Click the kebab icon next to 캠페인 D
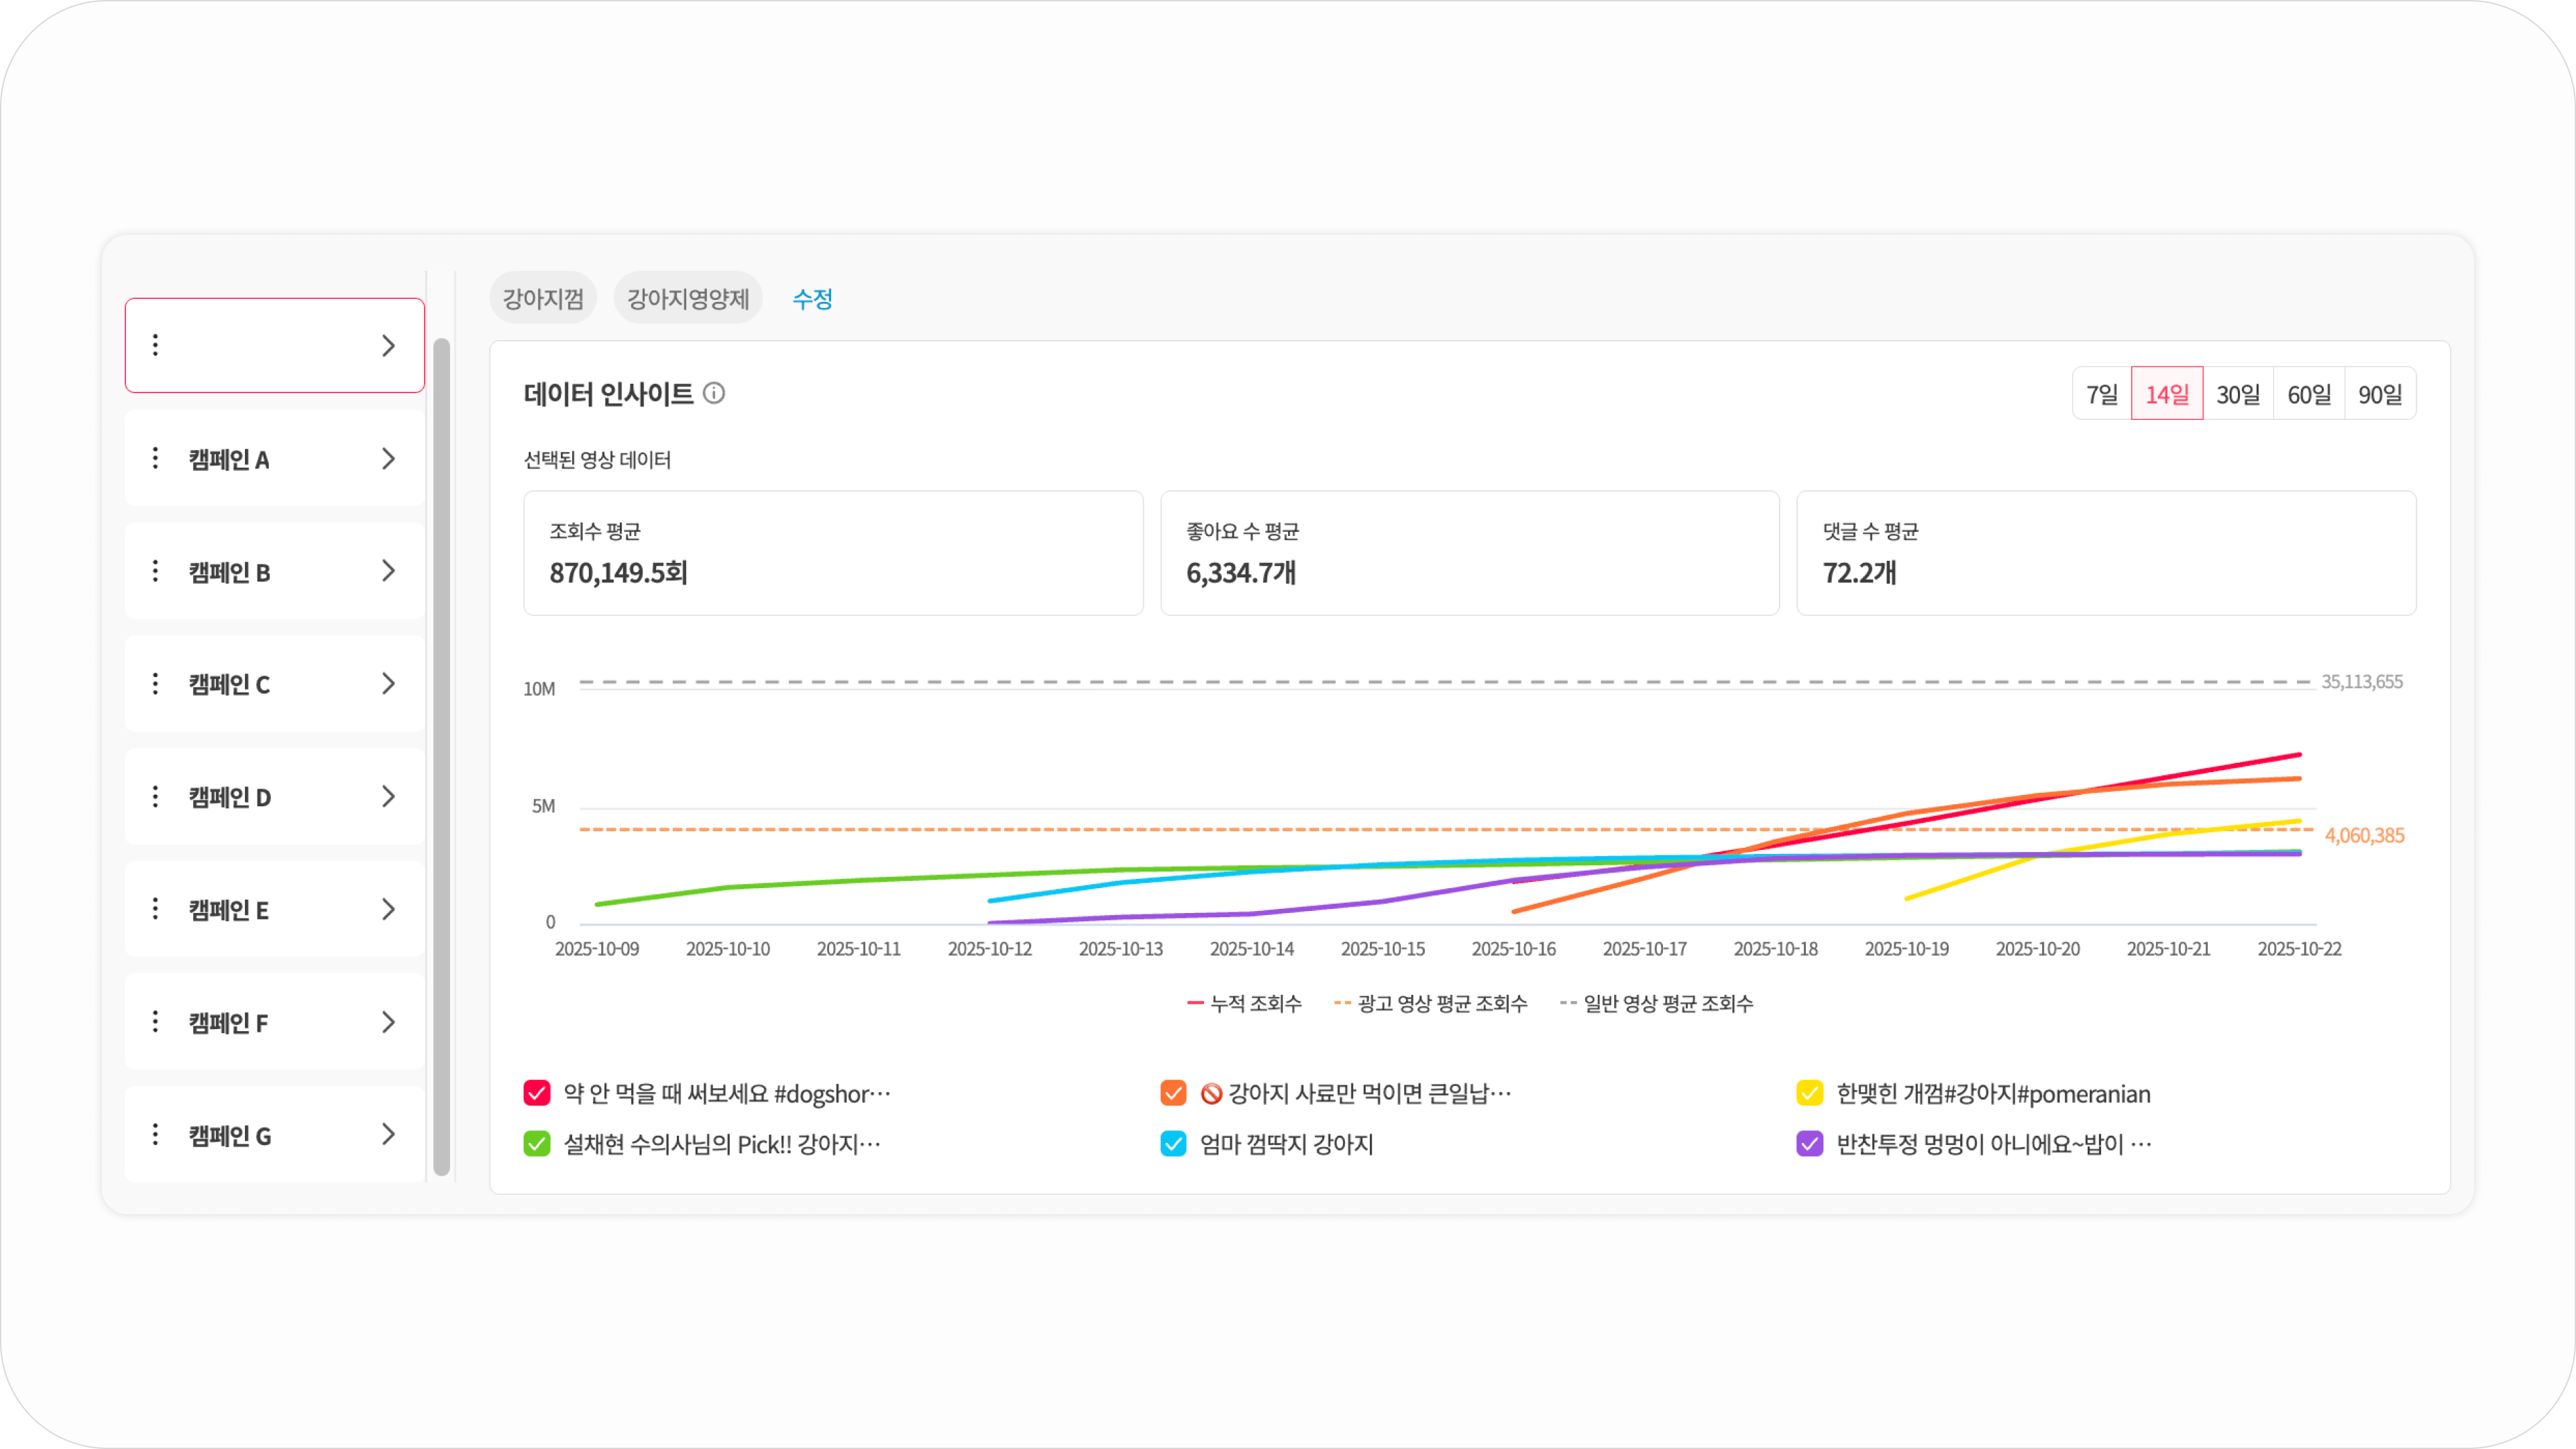 click(x=155, y=797)
